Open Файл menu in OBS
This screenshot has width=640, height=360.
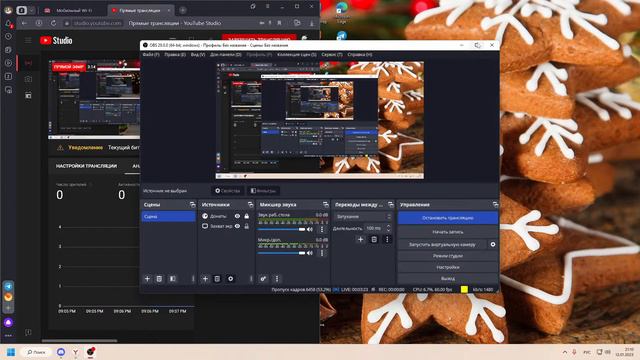coord(151,54)
